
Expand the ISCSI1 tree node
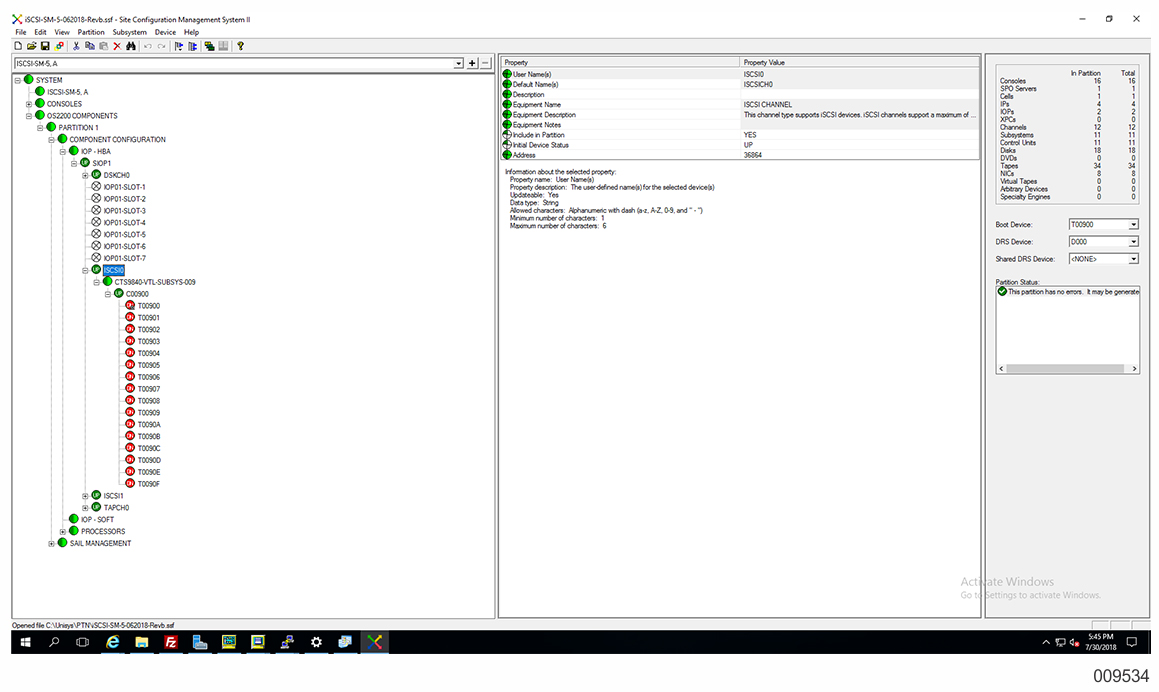[85, 496]
